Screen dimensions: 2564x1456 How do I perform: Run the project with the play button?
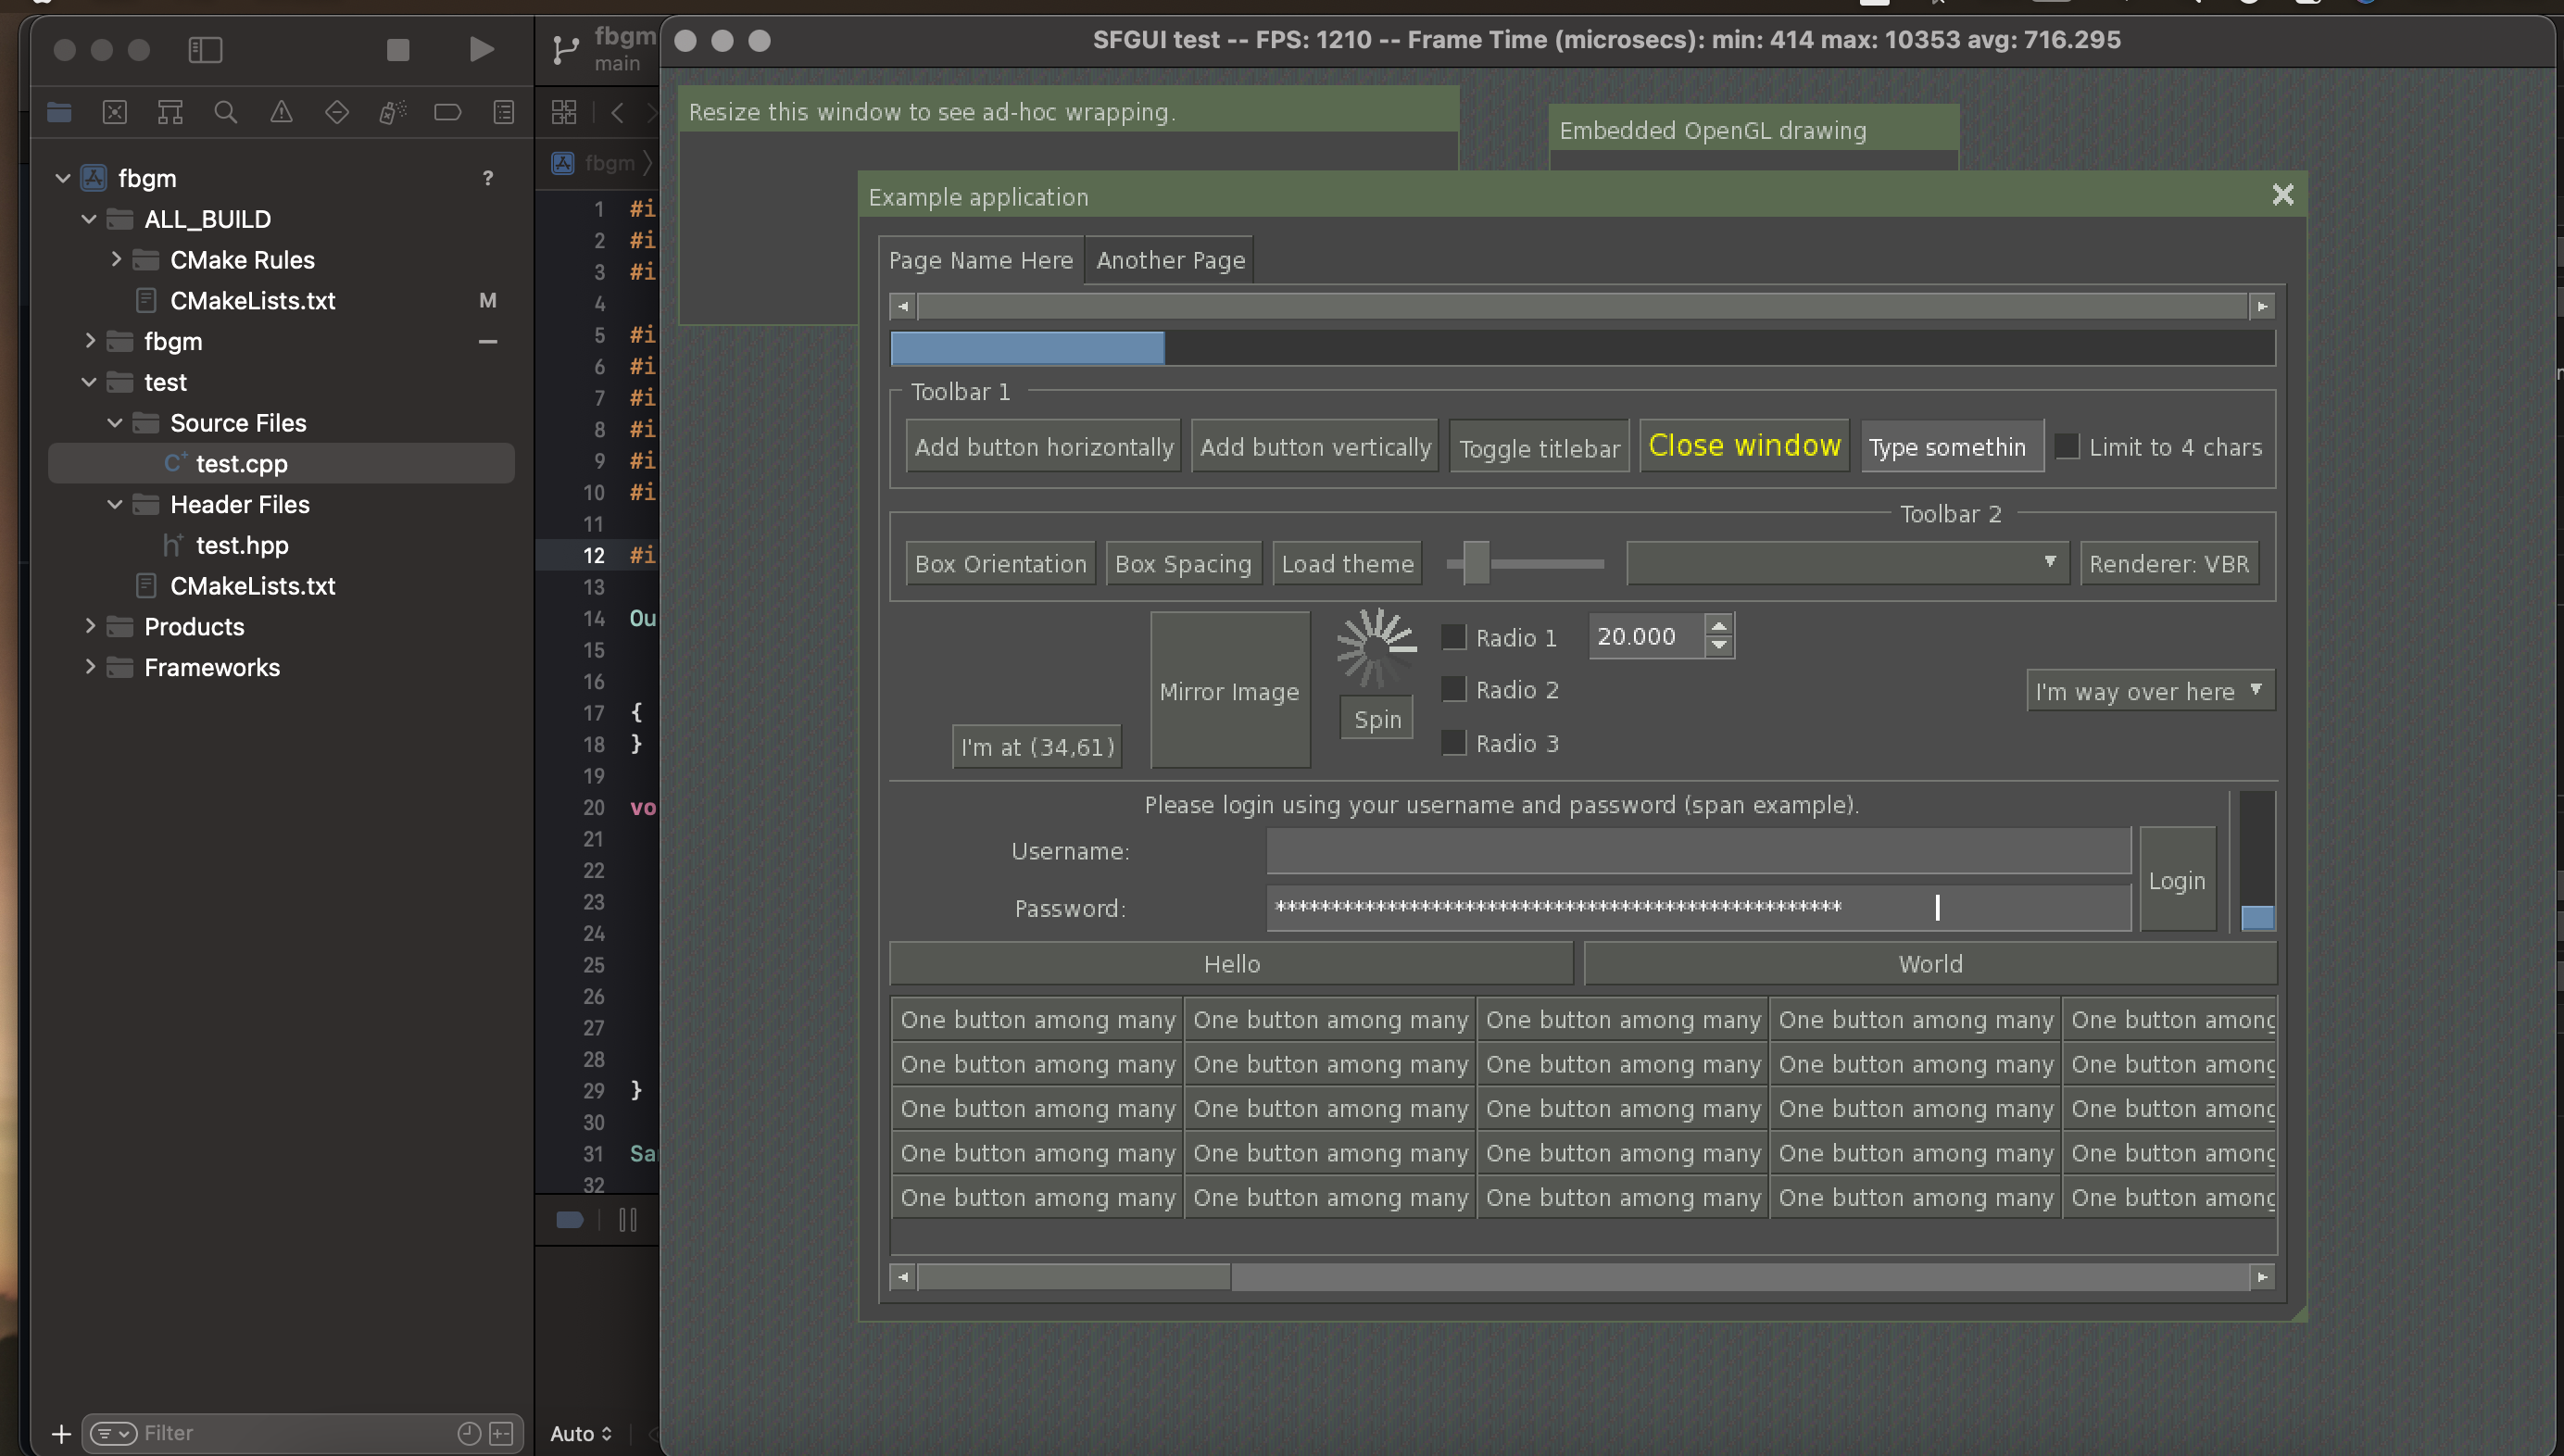click(x=481, y=48)
